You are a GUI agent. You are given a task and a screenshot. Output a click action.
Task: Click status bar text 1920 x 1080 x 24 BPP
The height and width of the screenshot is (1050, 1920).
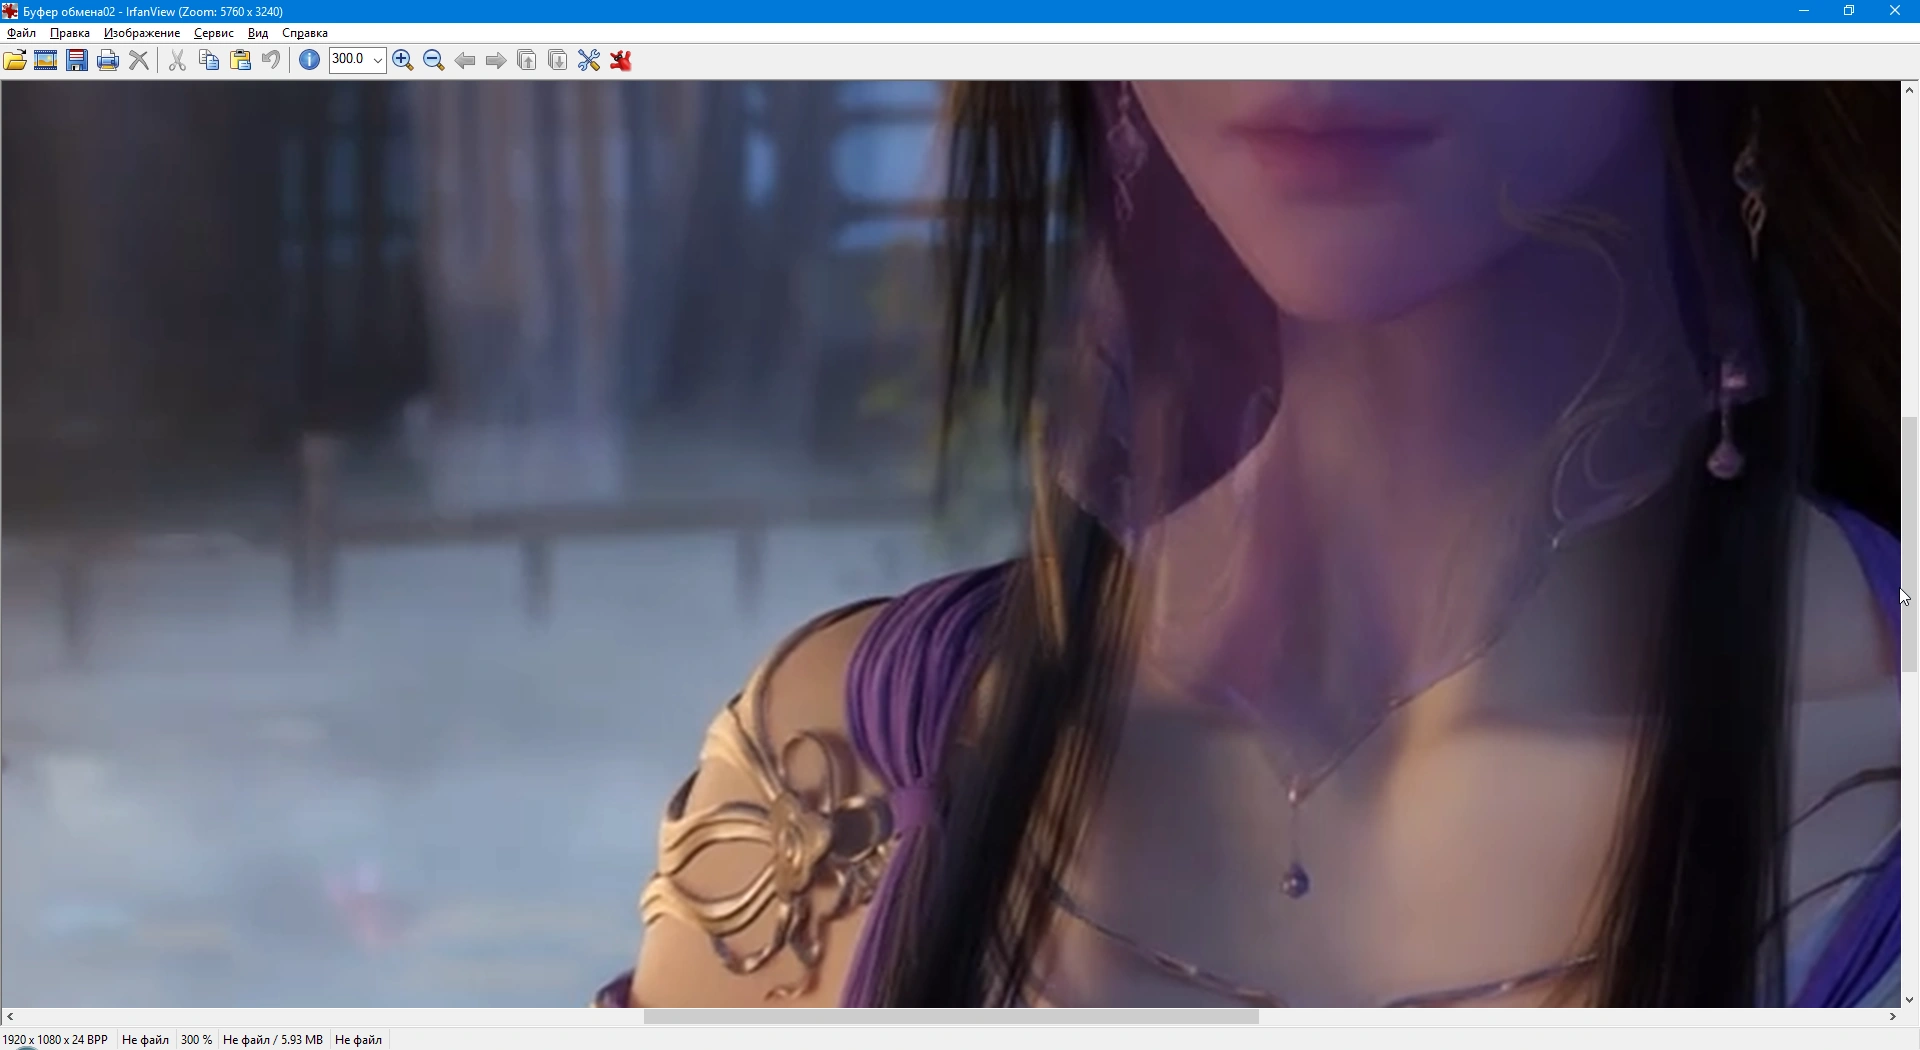tap(55, 1040)
